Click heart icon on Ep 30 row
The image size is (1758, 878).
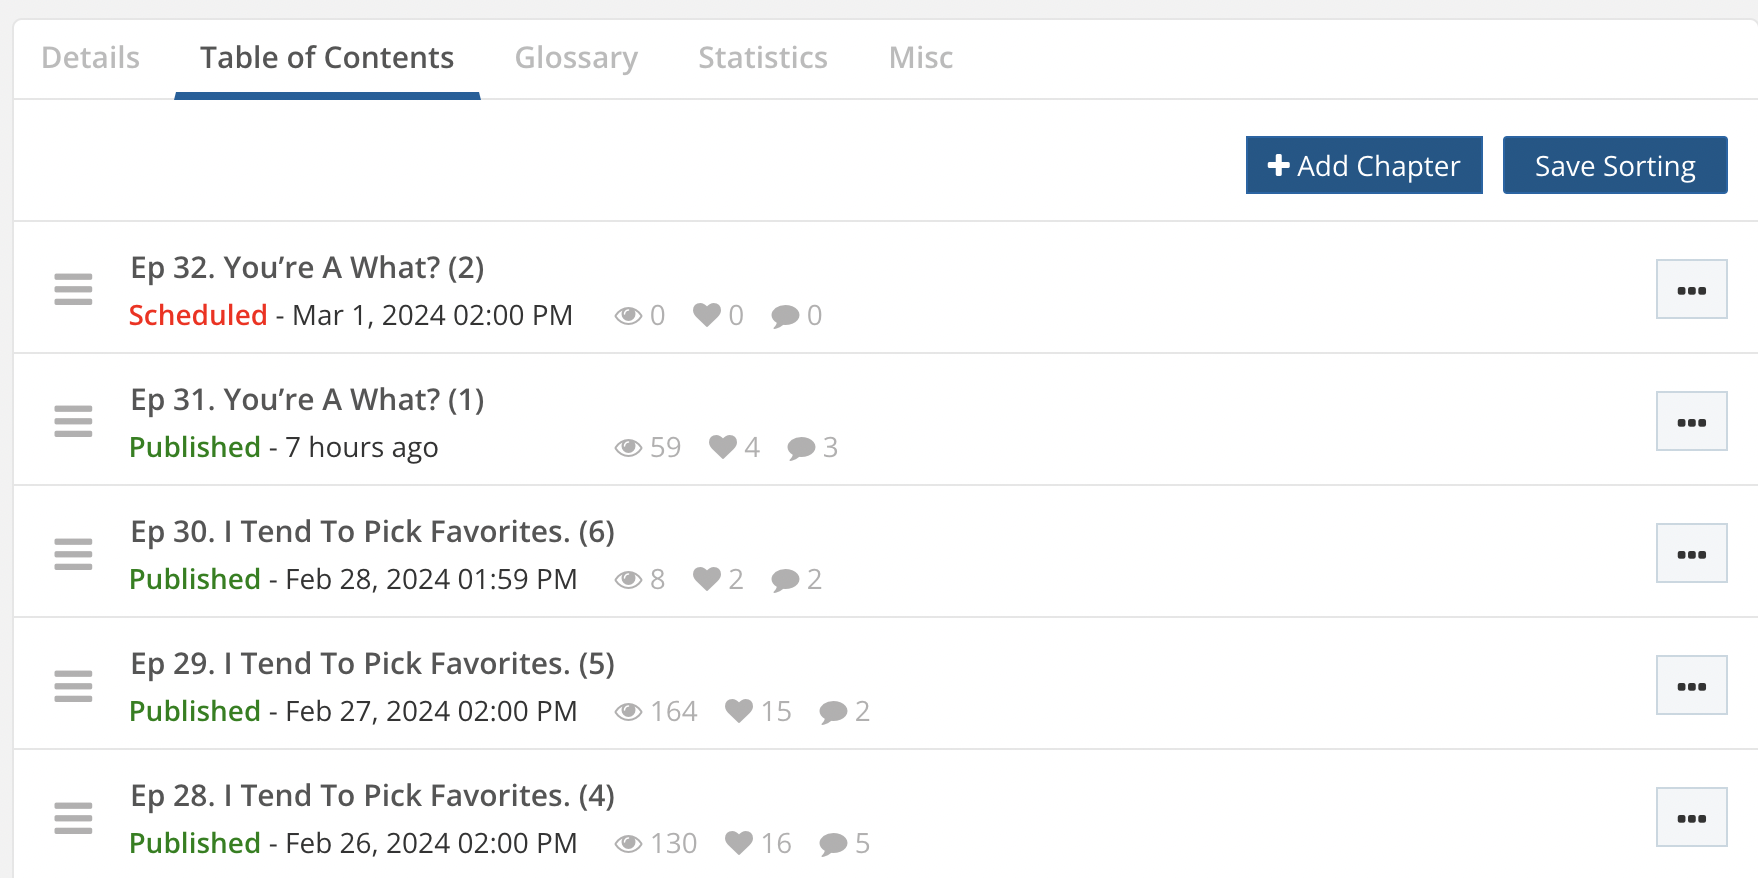(707, 579)
